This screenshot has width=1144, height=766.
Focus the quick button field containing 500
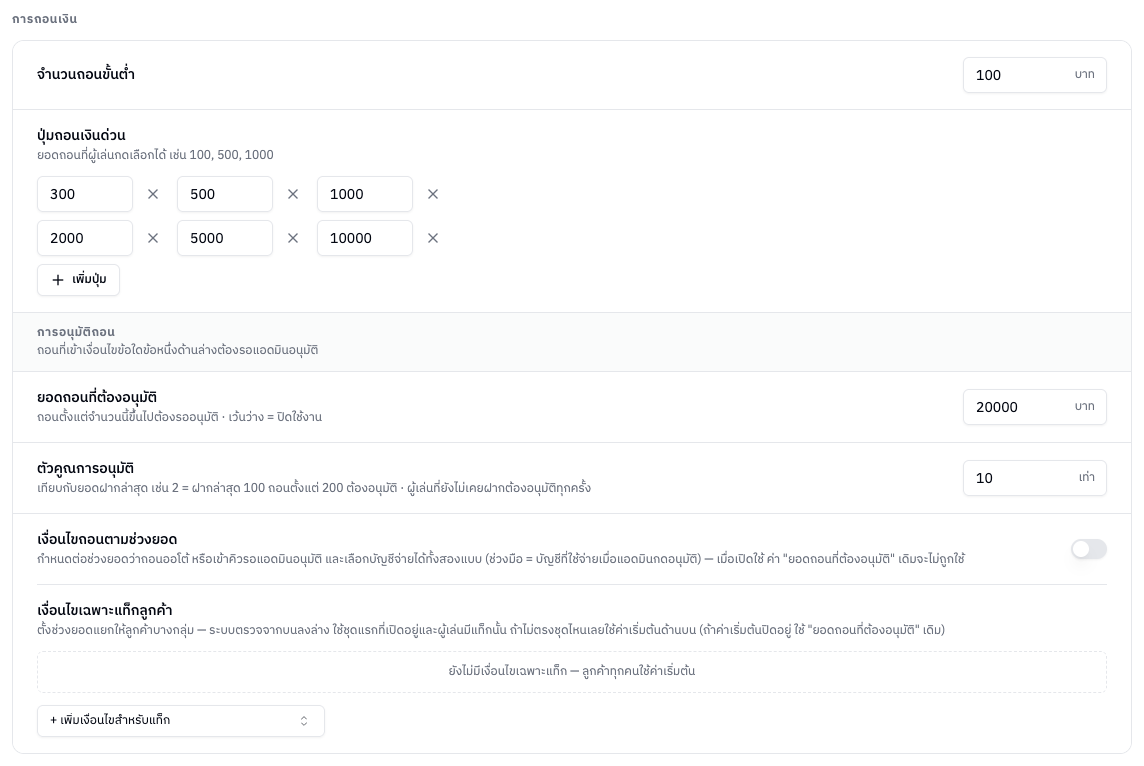click(x=225, y=194)
